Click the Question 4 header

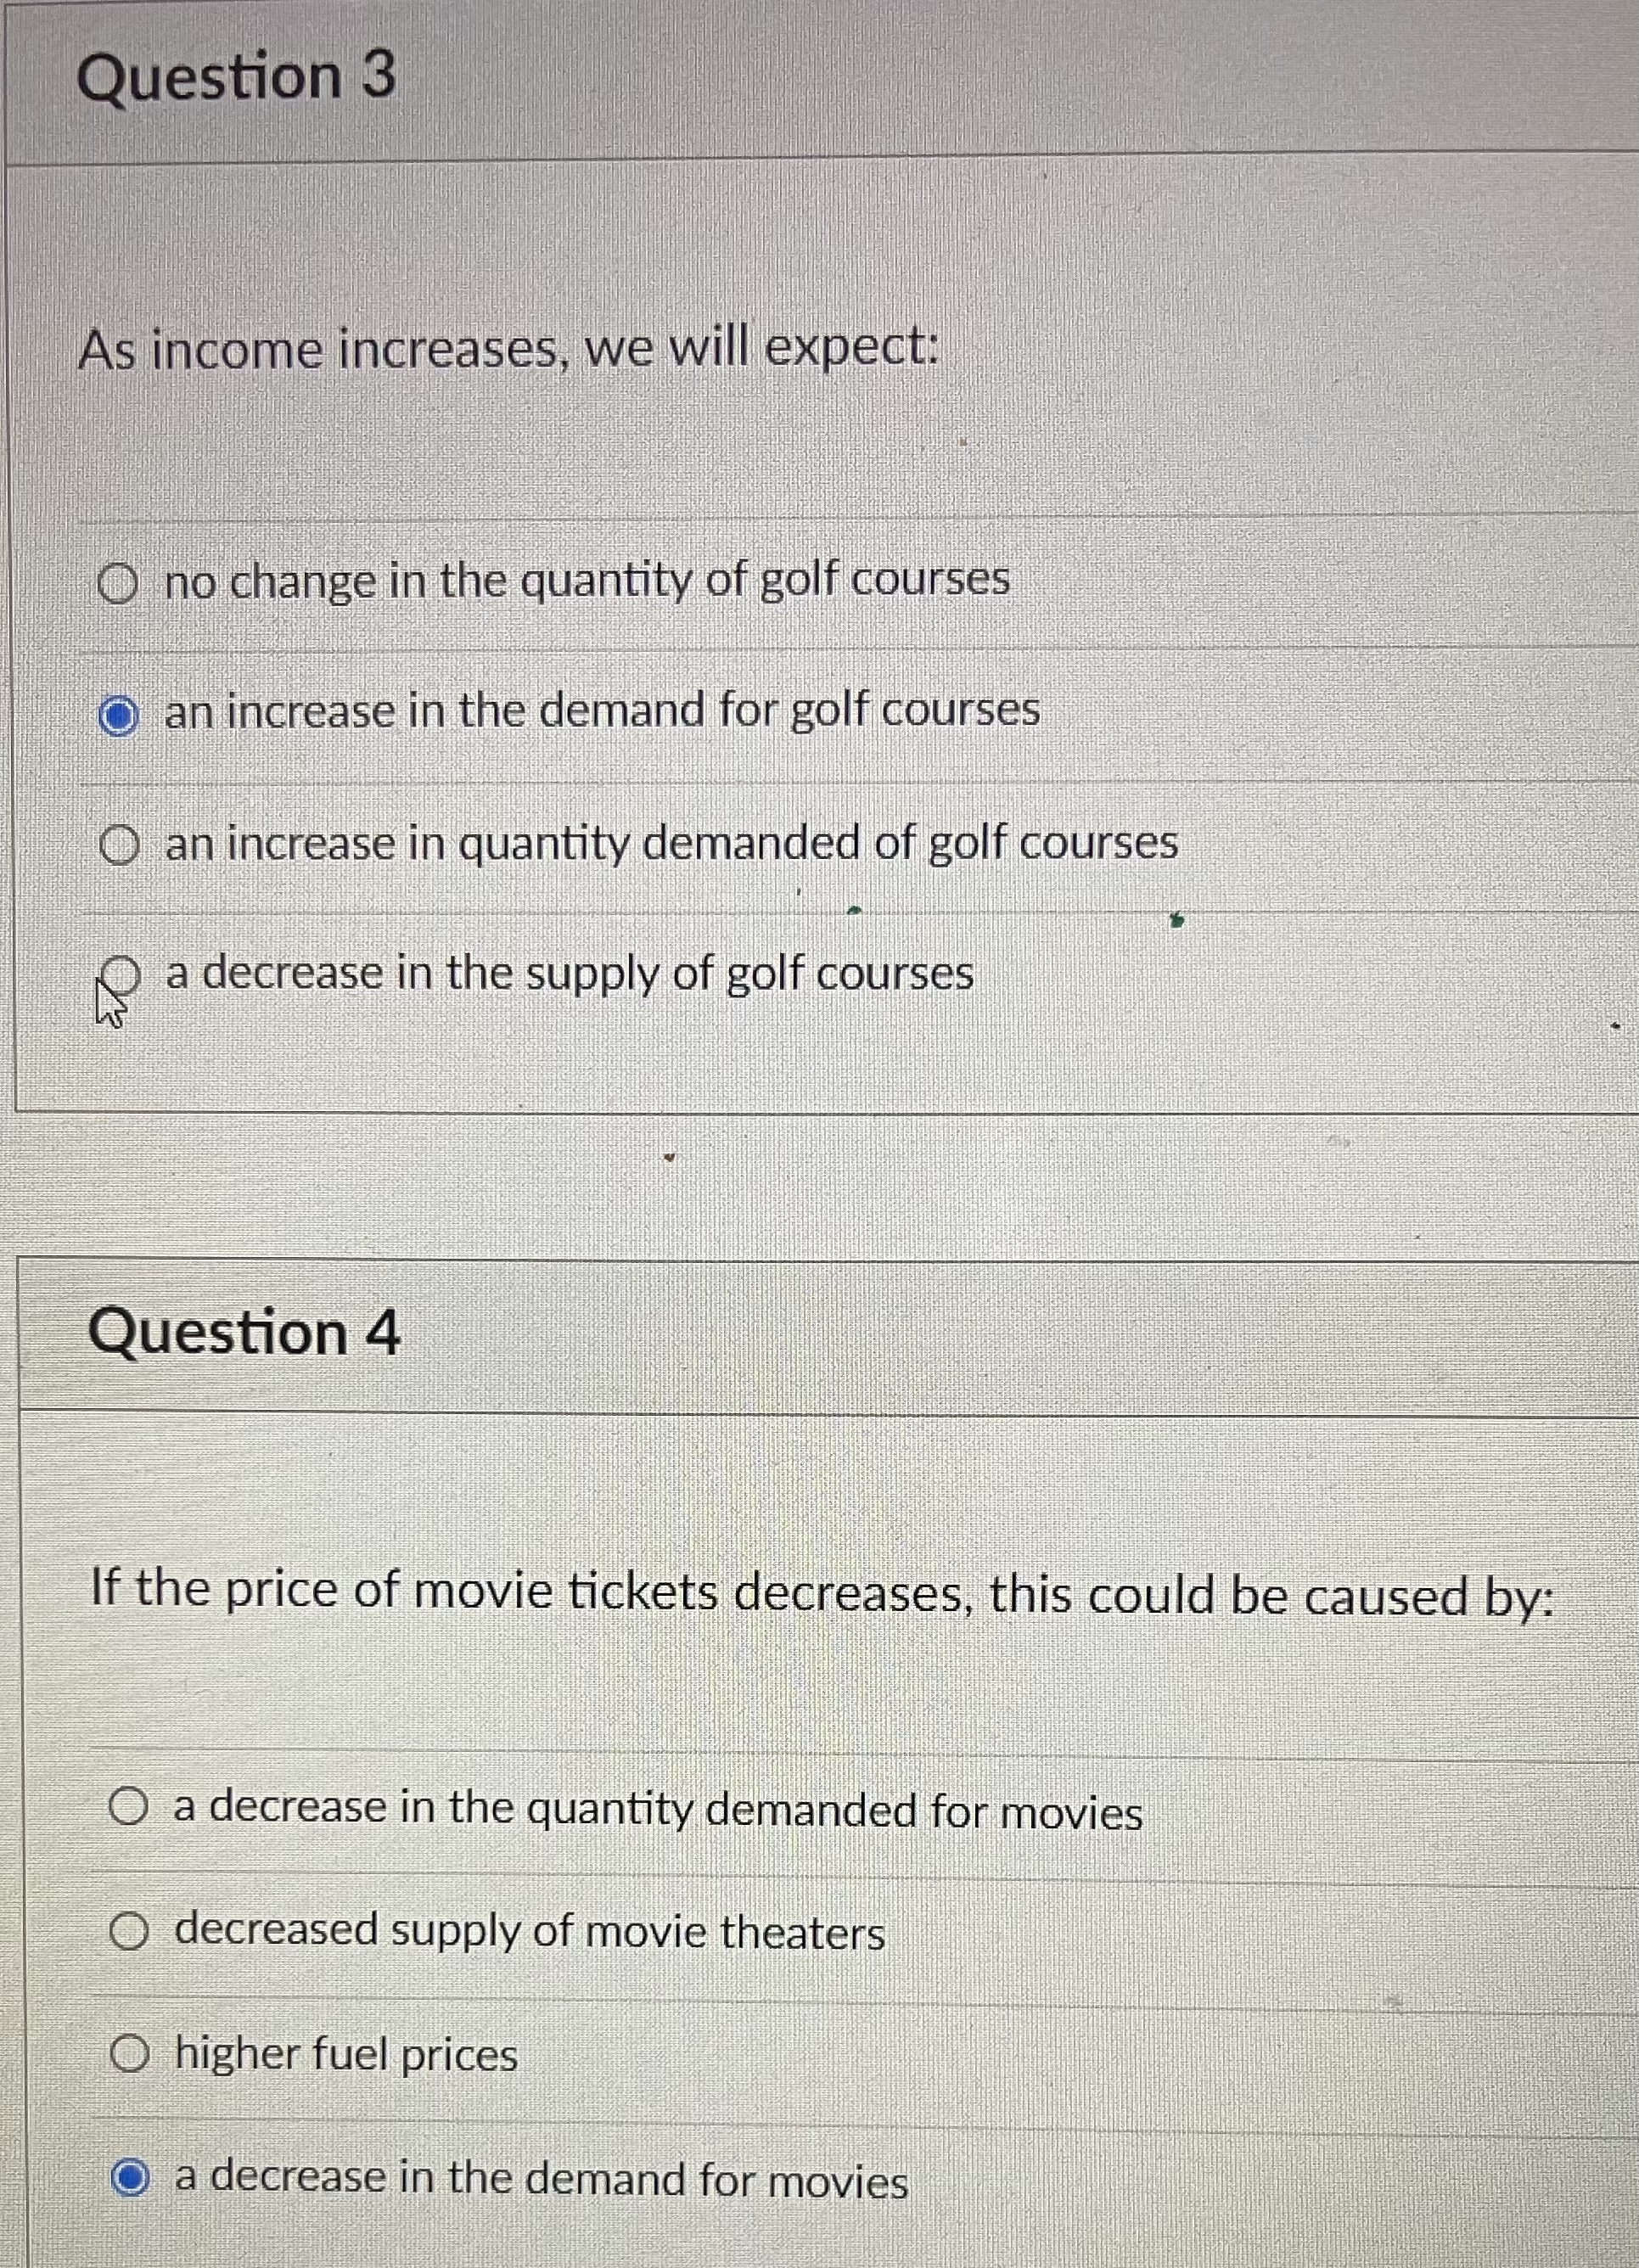coord(244,1330)
